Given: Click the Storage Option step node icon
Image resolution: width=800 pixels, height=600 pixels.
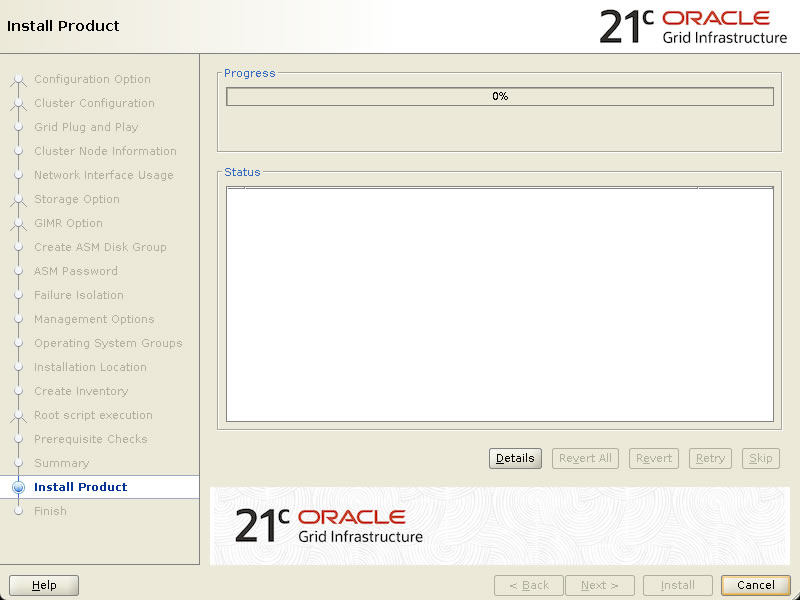Looking at the screenshot, I should click(x=18, y=199).
